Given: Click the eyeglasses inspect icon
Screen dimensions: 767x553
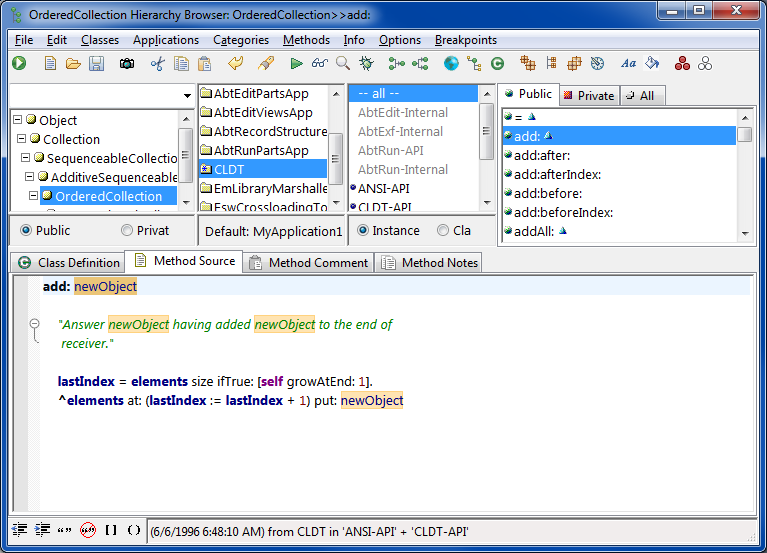Looking at the screenshot, I should [x=319, y=64].
